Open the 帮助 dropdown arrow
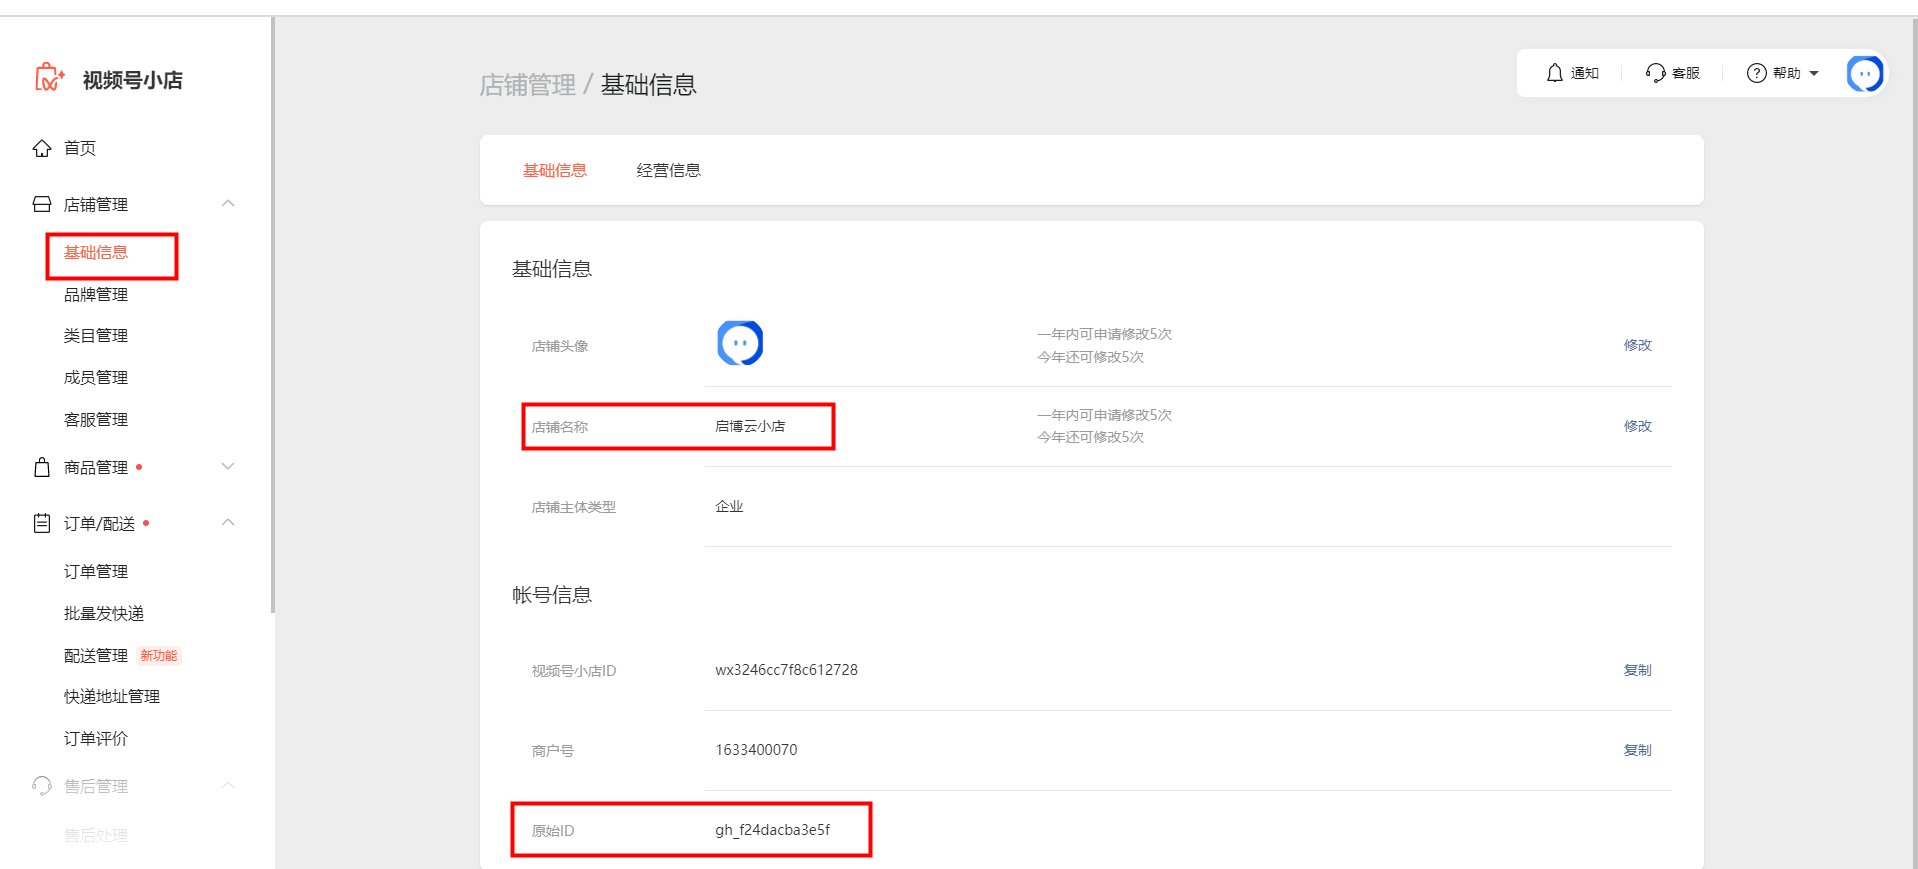1918x869 pixels. 1814,73
